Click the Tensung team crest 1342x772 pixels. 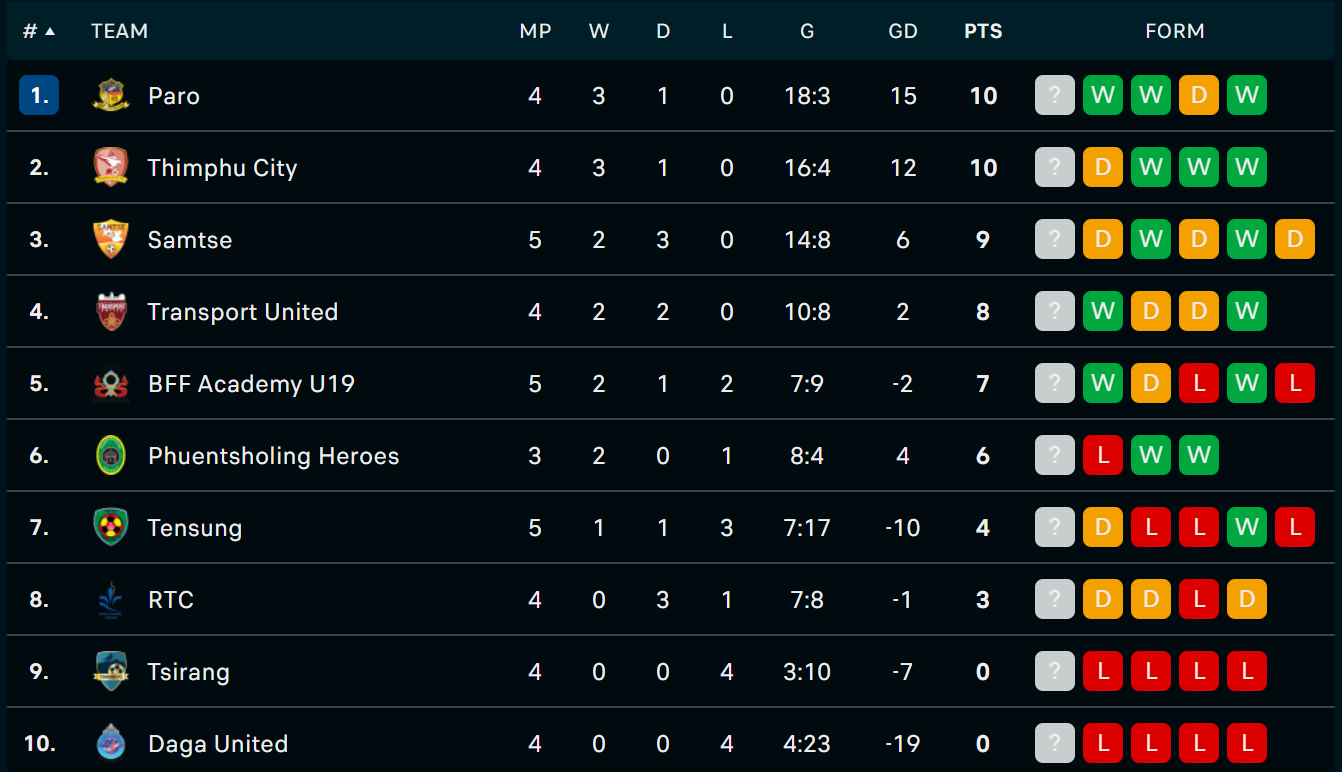pos(111,528)
